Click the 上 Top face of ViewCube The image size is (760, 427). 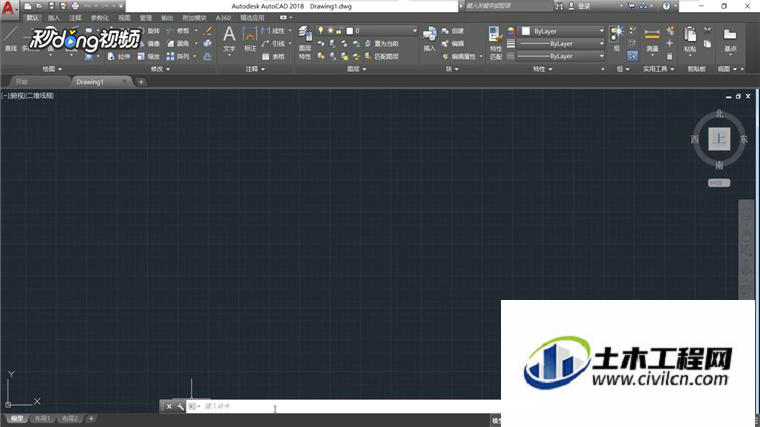point(719,139)
